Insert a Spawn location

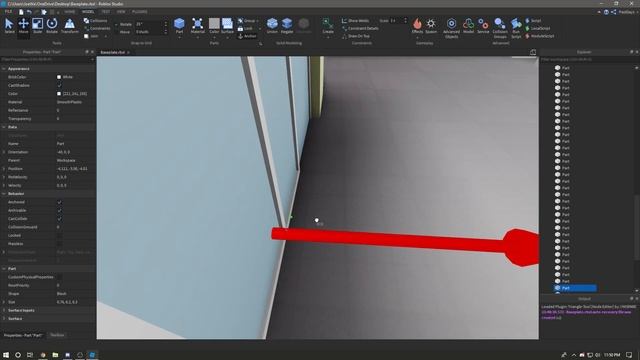pos(431,26)
